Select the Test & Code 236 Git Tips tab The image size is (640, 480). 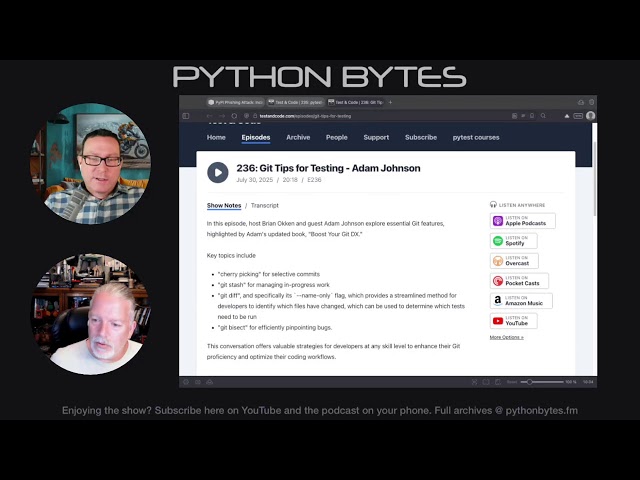click(x=356, y=102)
